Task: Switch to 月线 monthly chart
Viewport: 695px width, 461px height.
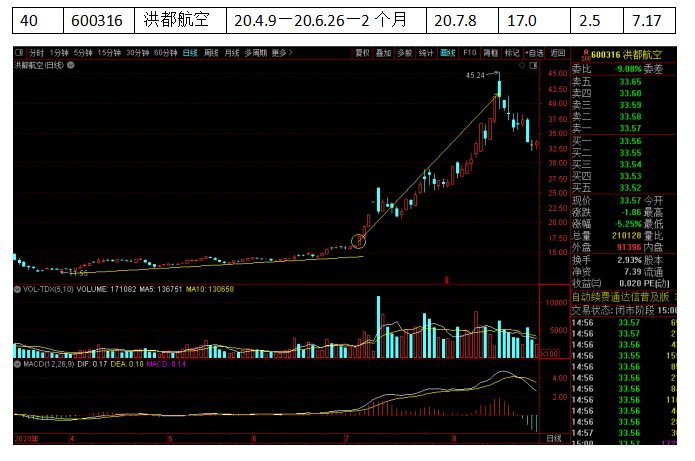Action: (x=231, y=53)
